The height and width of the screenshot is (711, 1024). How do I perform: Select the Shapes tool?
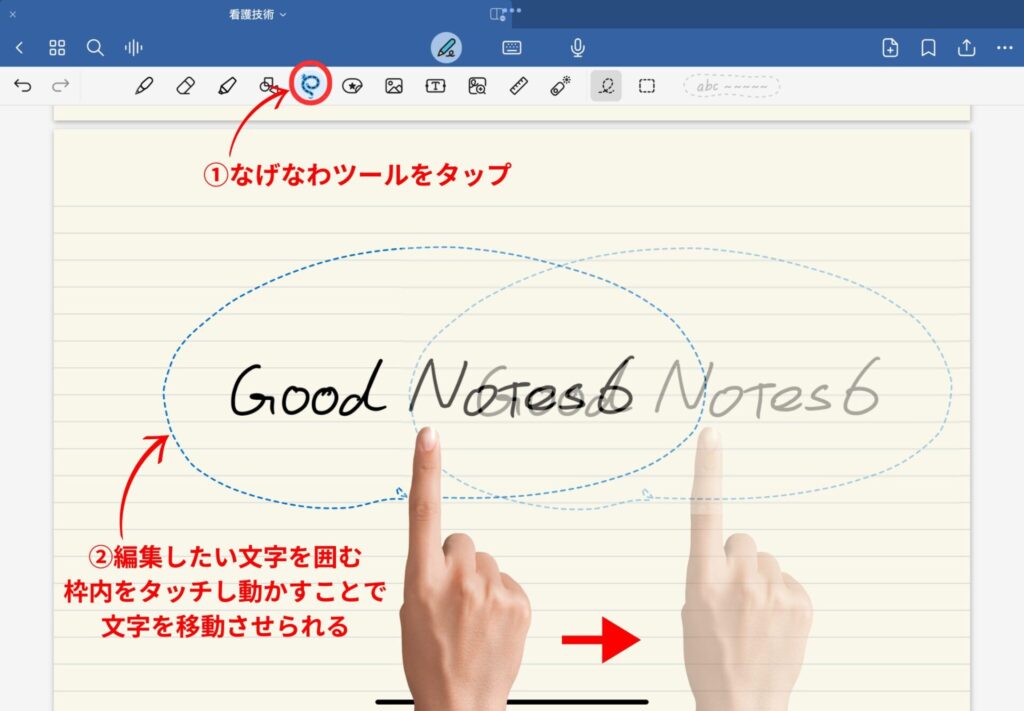(x=268, y=86)
